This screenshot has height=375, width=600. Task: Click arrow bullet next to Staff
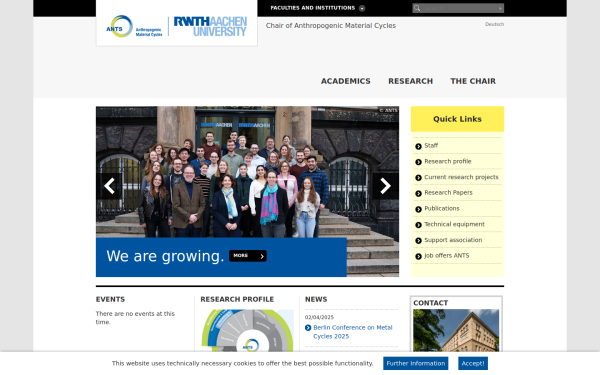[418, 147]
